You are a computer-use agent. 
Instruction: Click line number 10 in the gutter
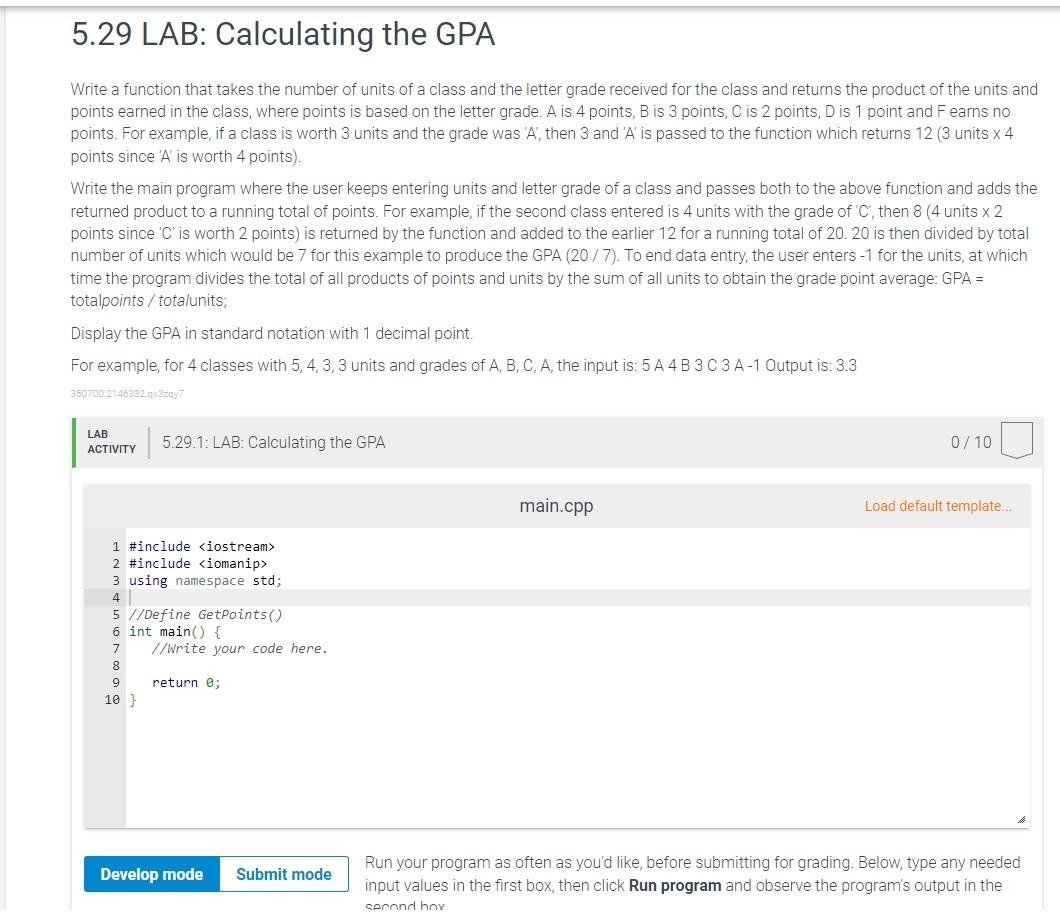(111, 699)
